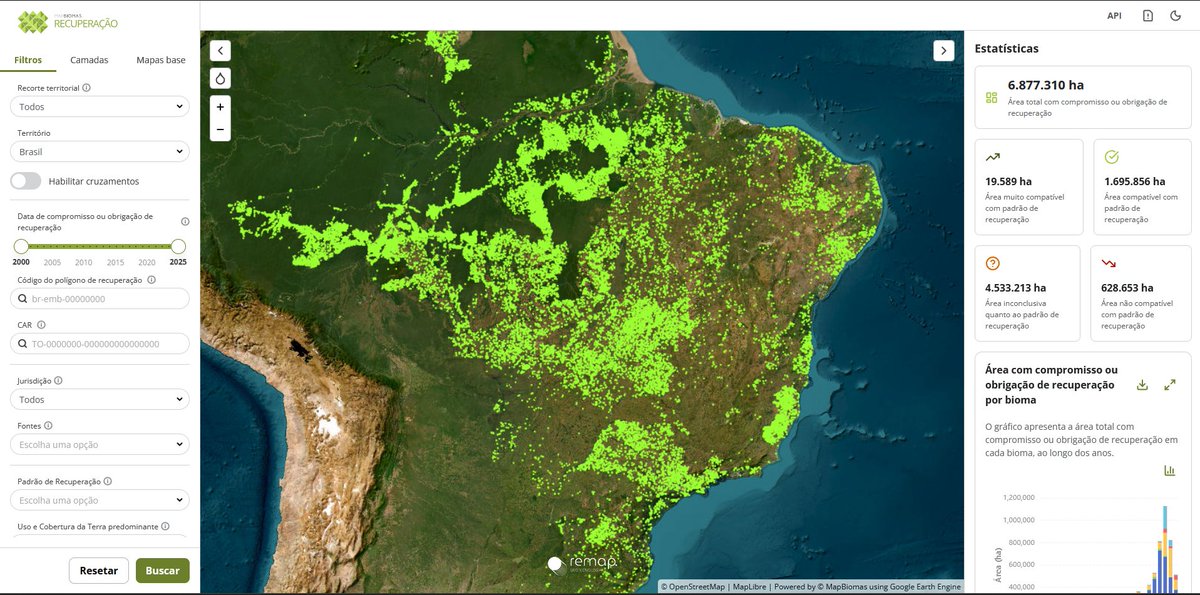Show info for Recorte territorial
Viewport: 1200px width, 595px height.
click(x=86, y=88)
